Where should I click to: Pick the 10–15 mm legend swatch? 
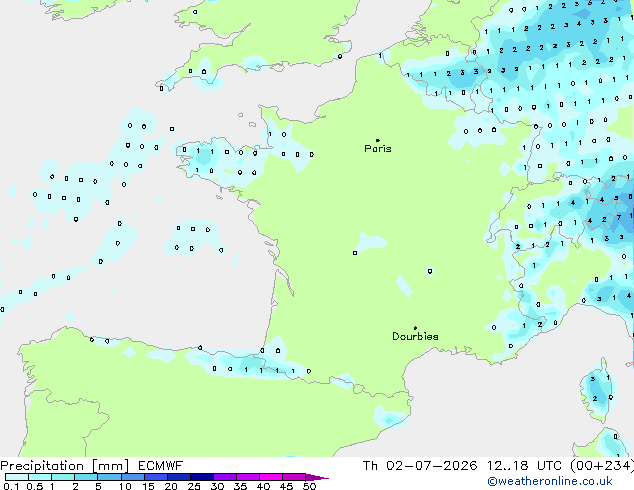132,477
